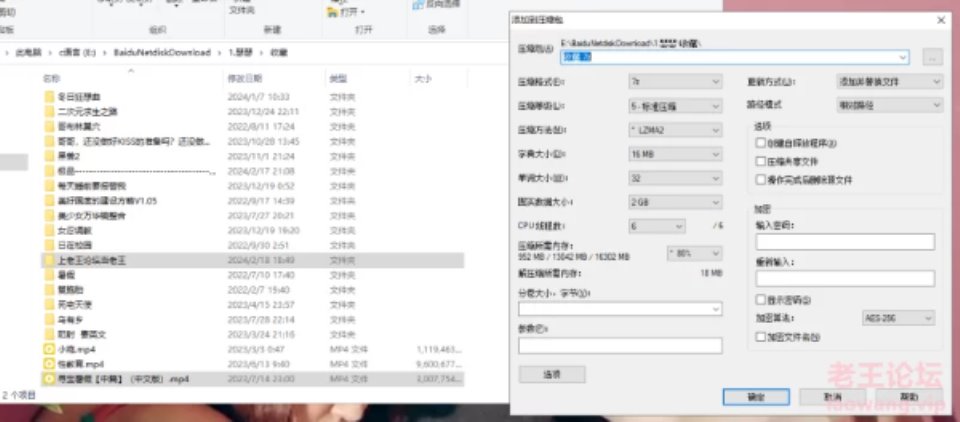The image size is (960, 422).
Task: Open memory usage dropdown showing 80%
Action: 694,253
